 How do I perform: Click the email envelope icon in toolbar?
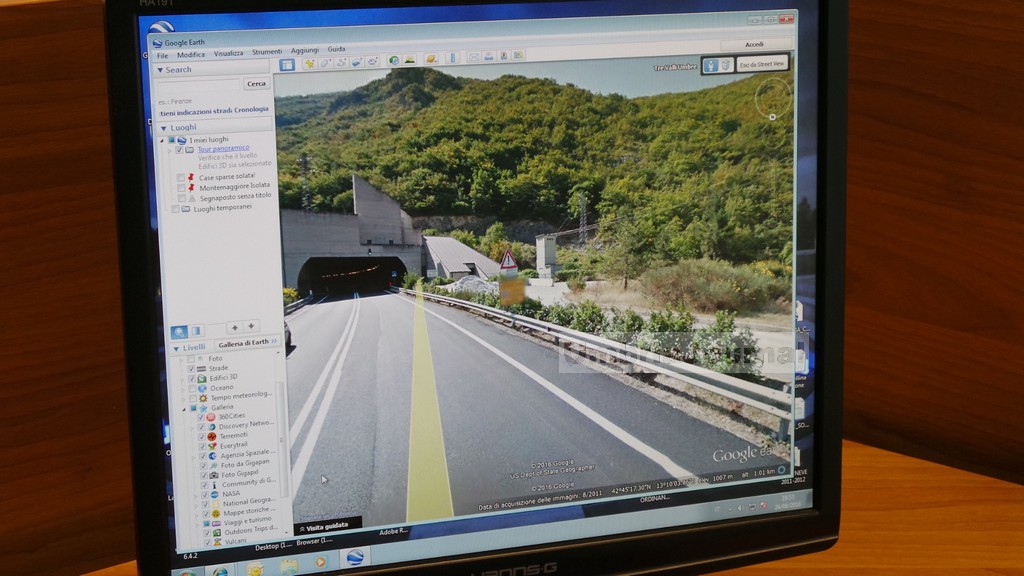click(474, 58)
